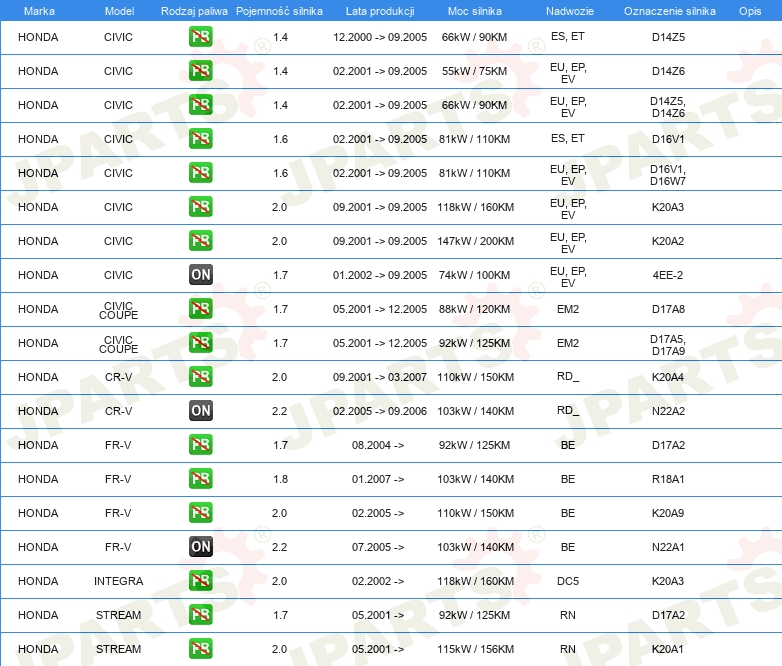Click the ON diesel icon in the 4EE-2 row
The height and width of the screenshot is (666, 782).
tap(200, 274)
